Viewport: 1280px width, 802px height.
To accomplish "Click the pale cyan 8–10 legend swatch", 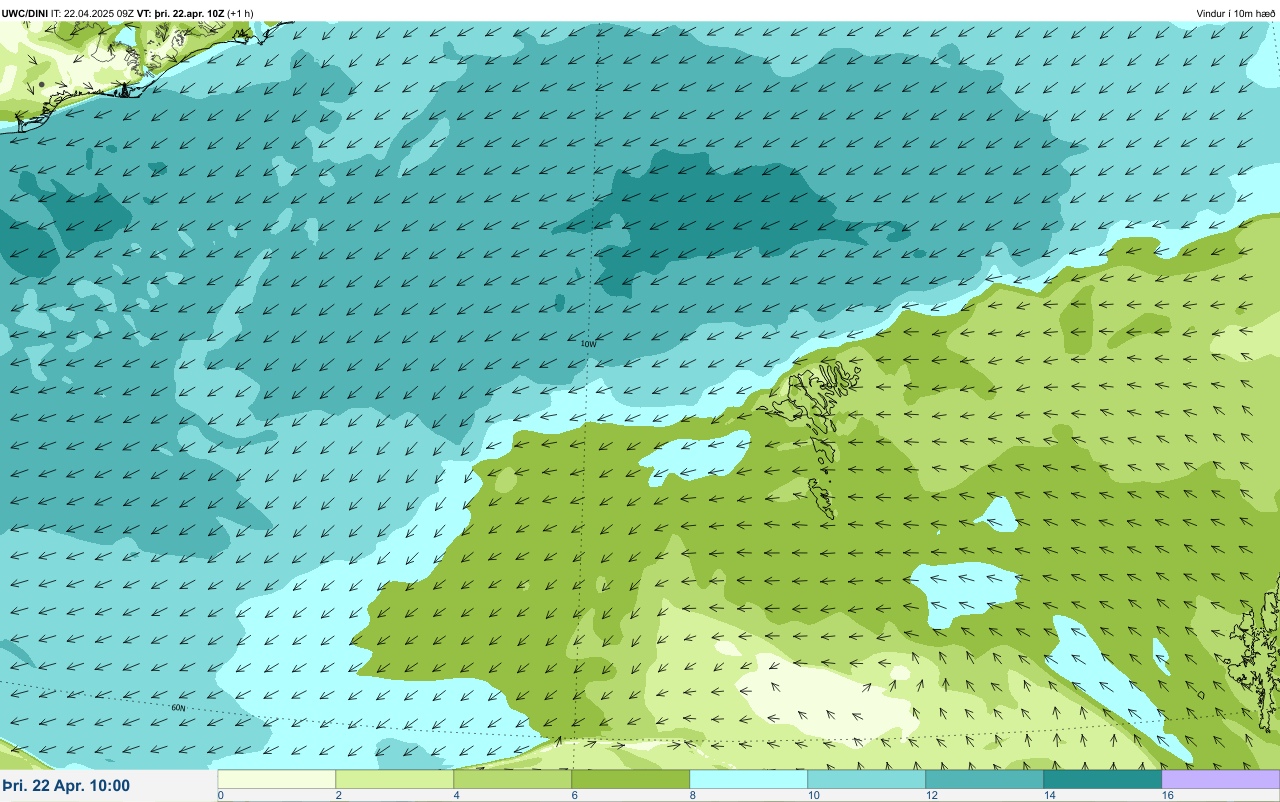I will coord(748,779).
